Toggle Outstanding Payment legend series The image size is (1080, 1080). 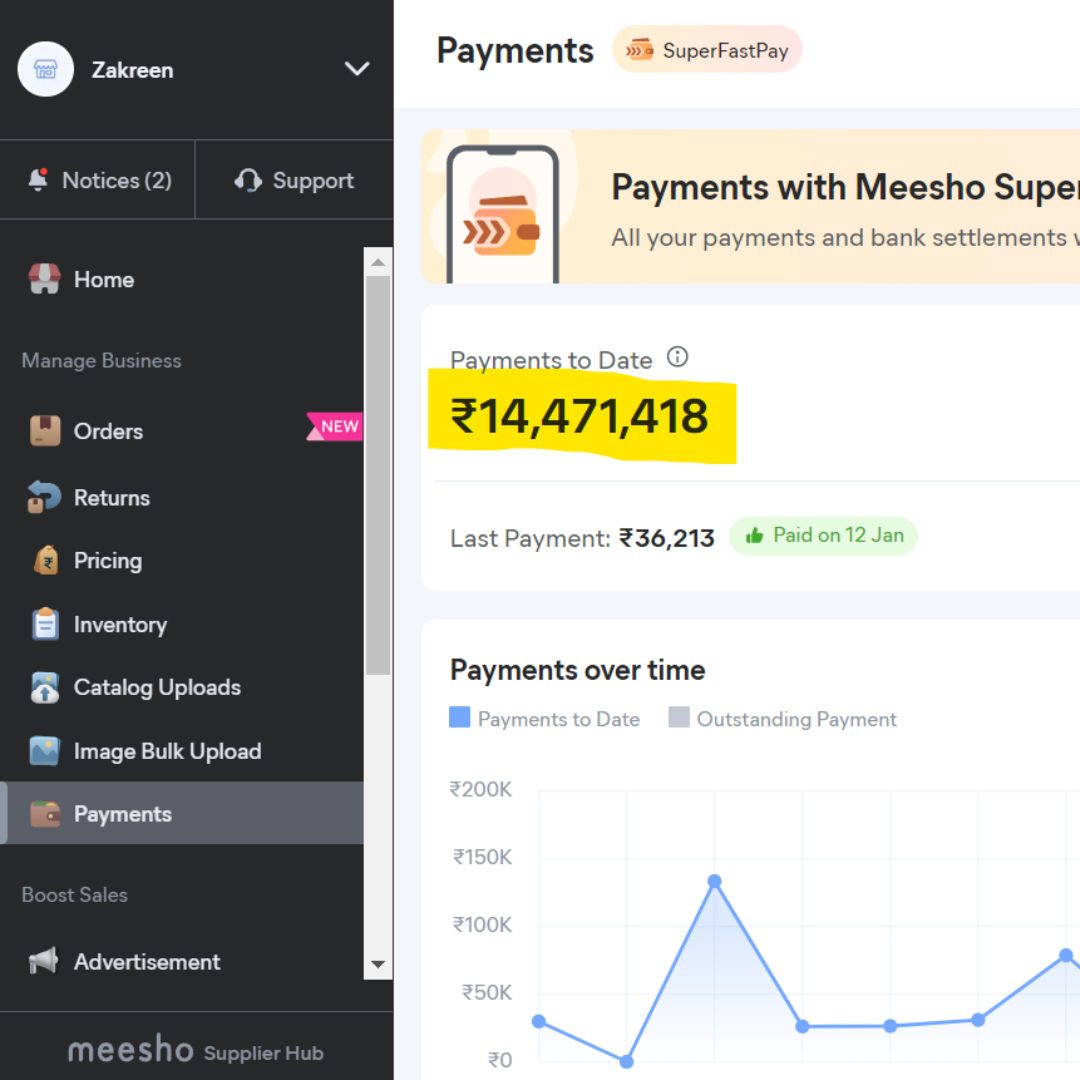coord(783,719)
